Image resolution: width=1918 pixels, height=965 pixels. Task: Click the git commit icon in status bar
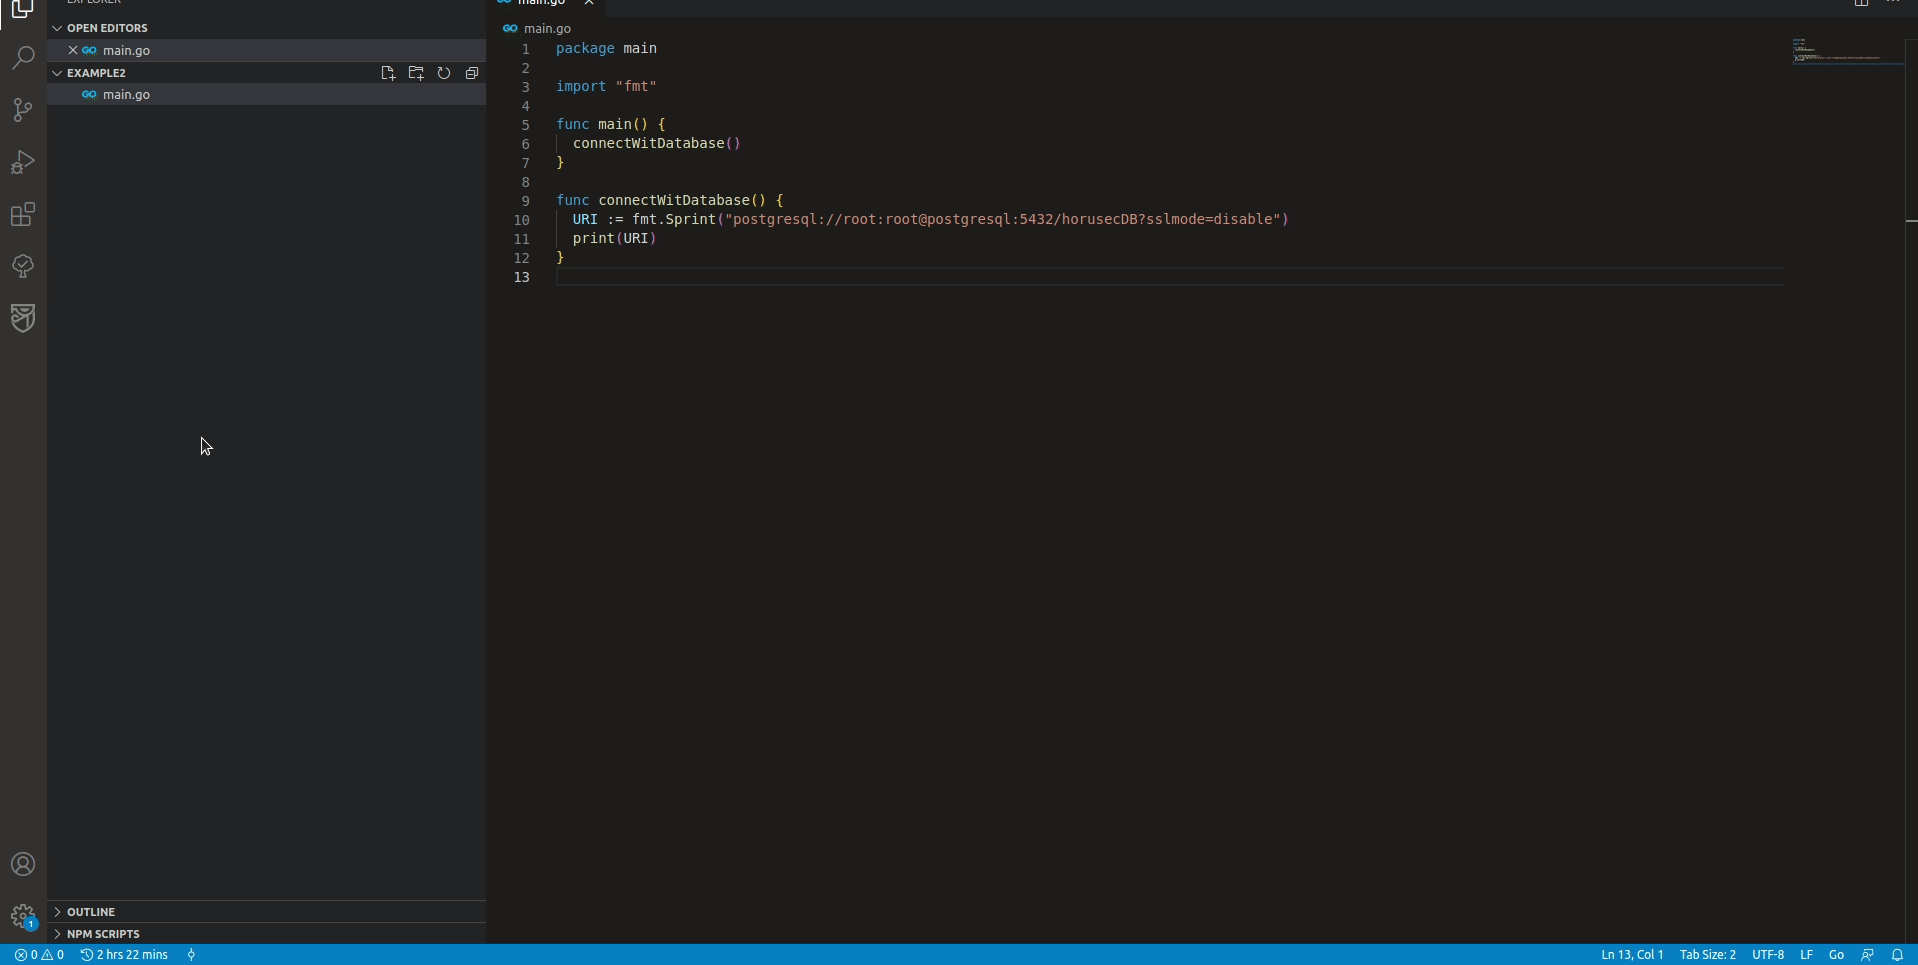click(x=192, y=955)
